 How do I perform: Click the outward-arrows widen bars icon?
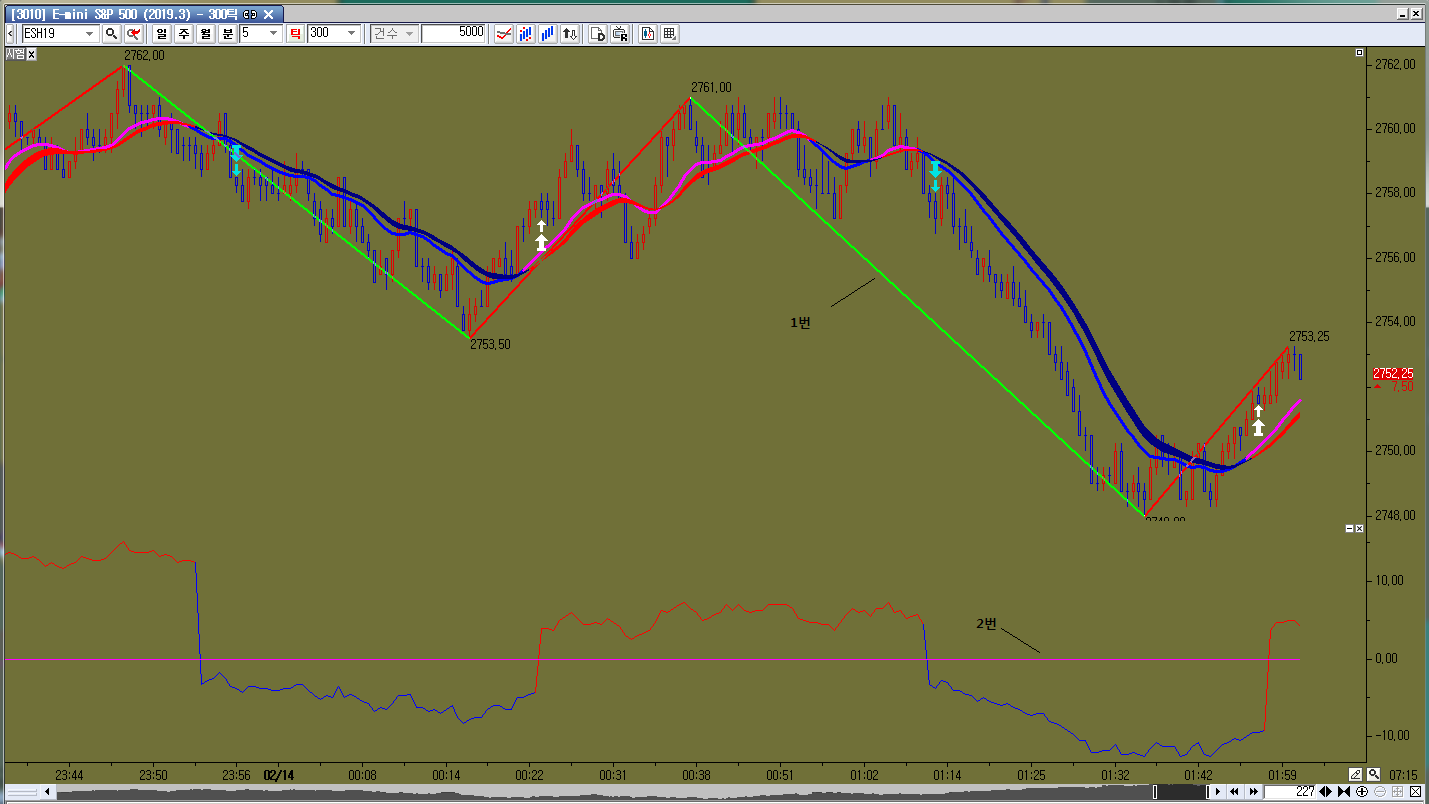(1326, 792)
